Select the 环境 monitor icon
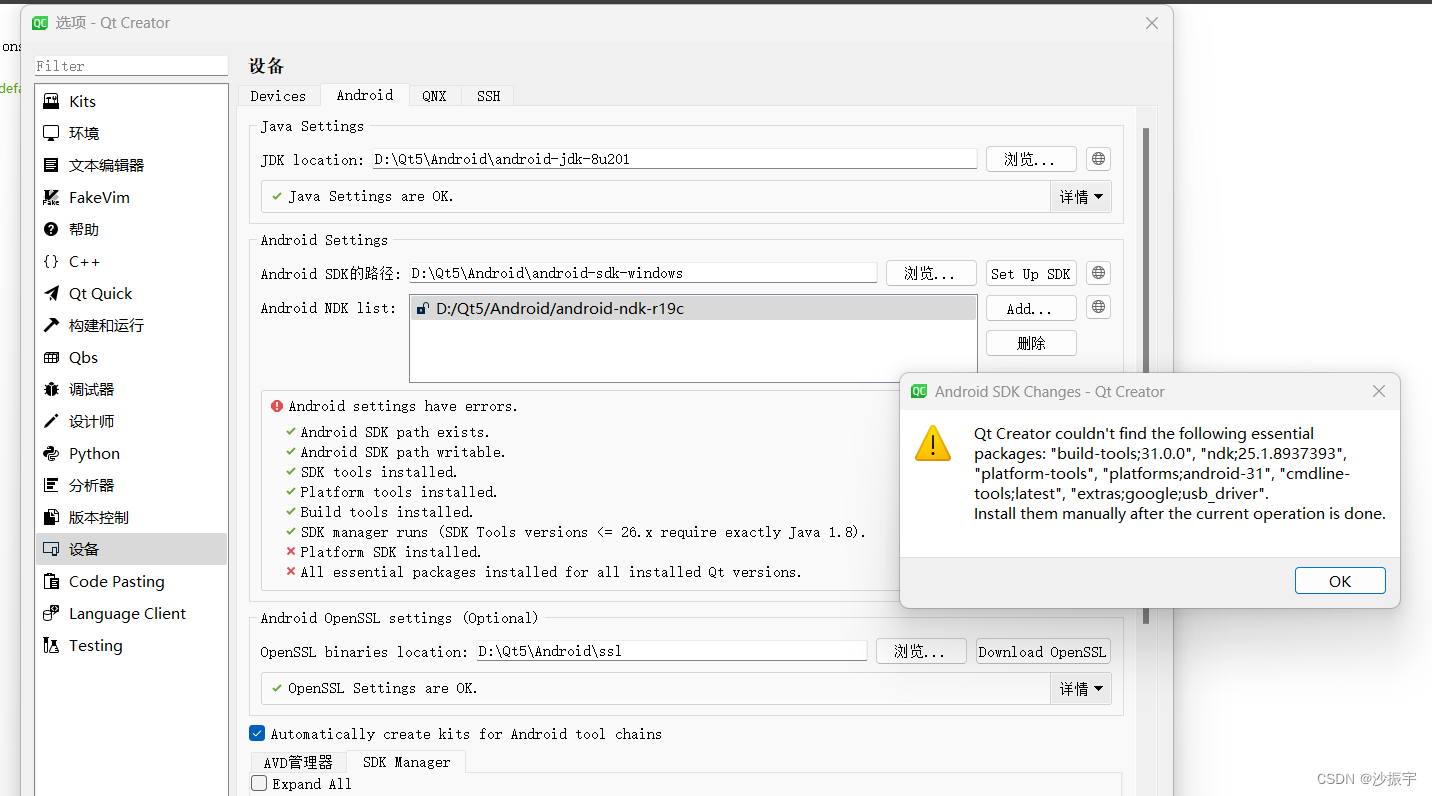Image resolution: width=1432 pixels, height=796 pixels. point(51,133)
